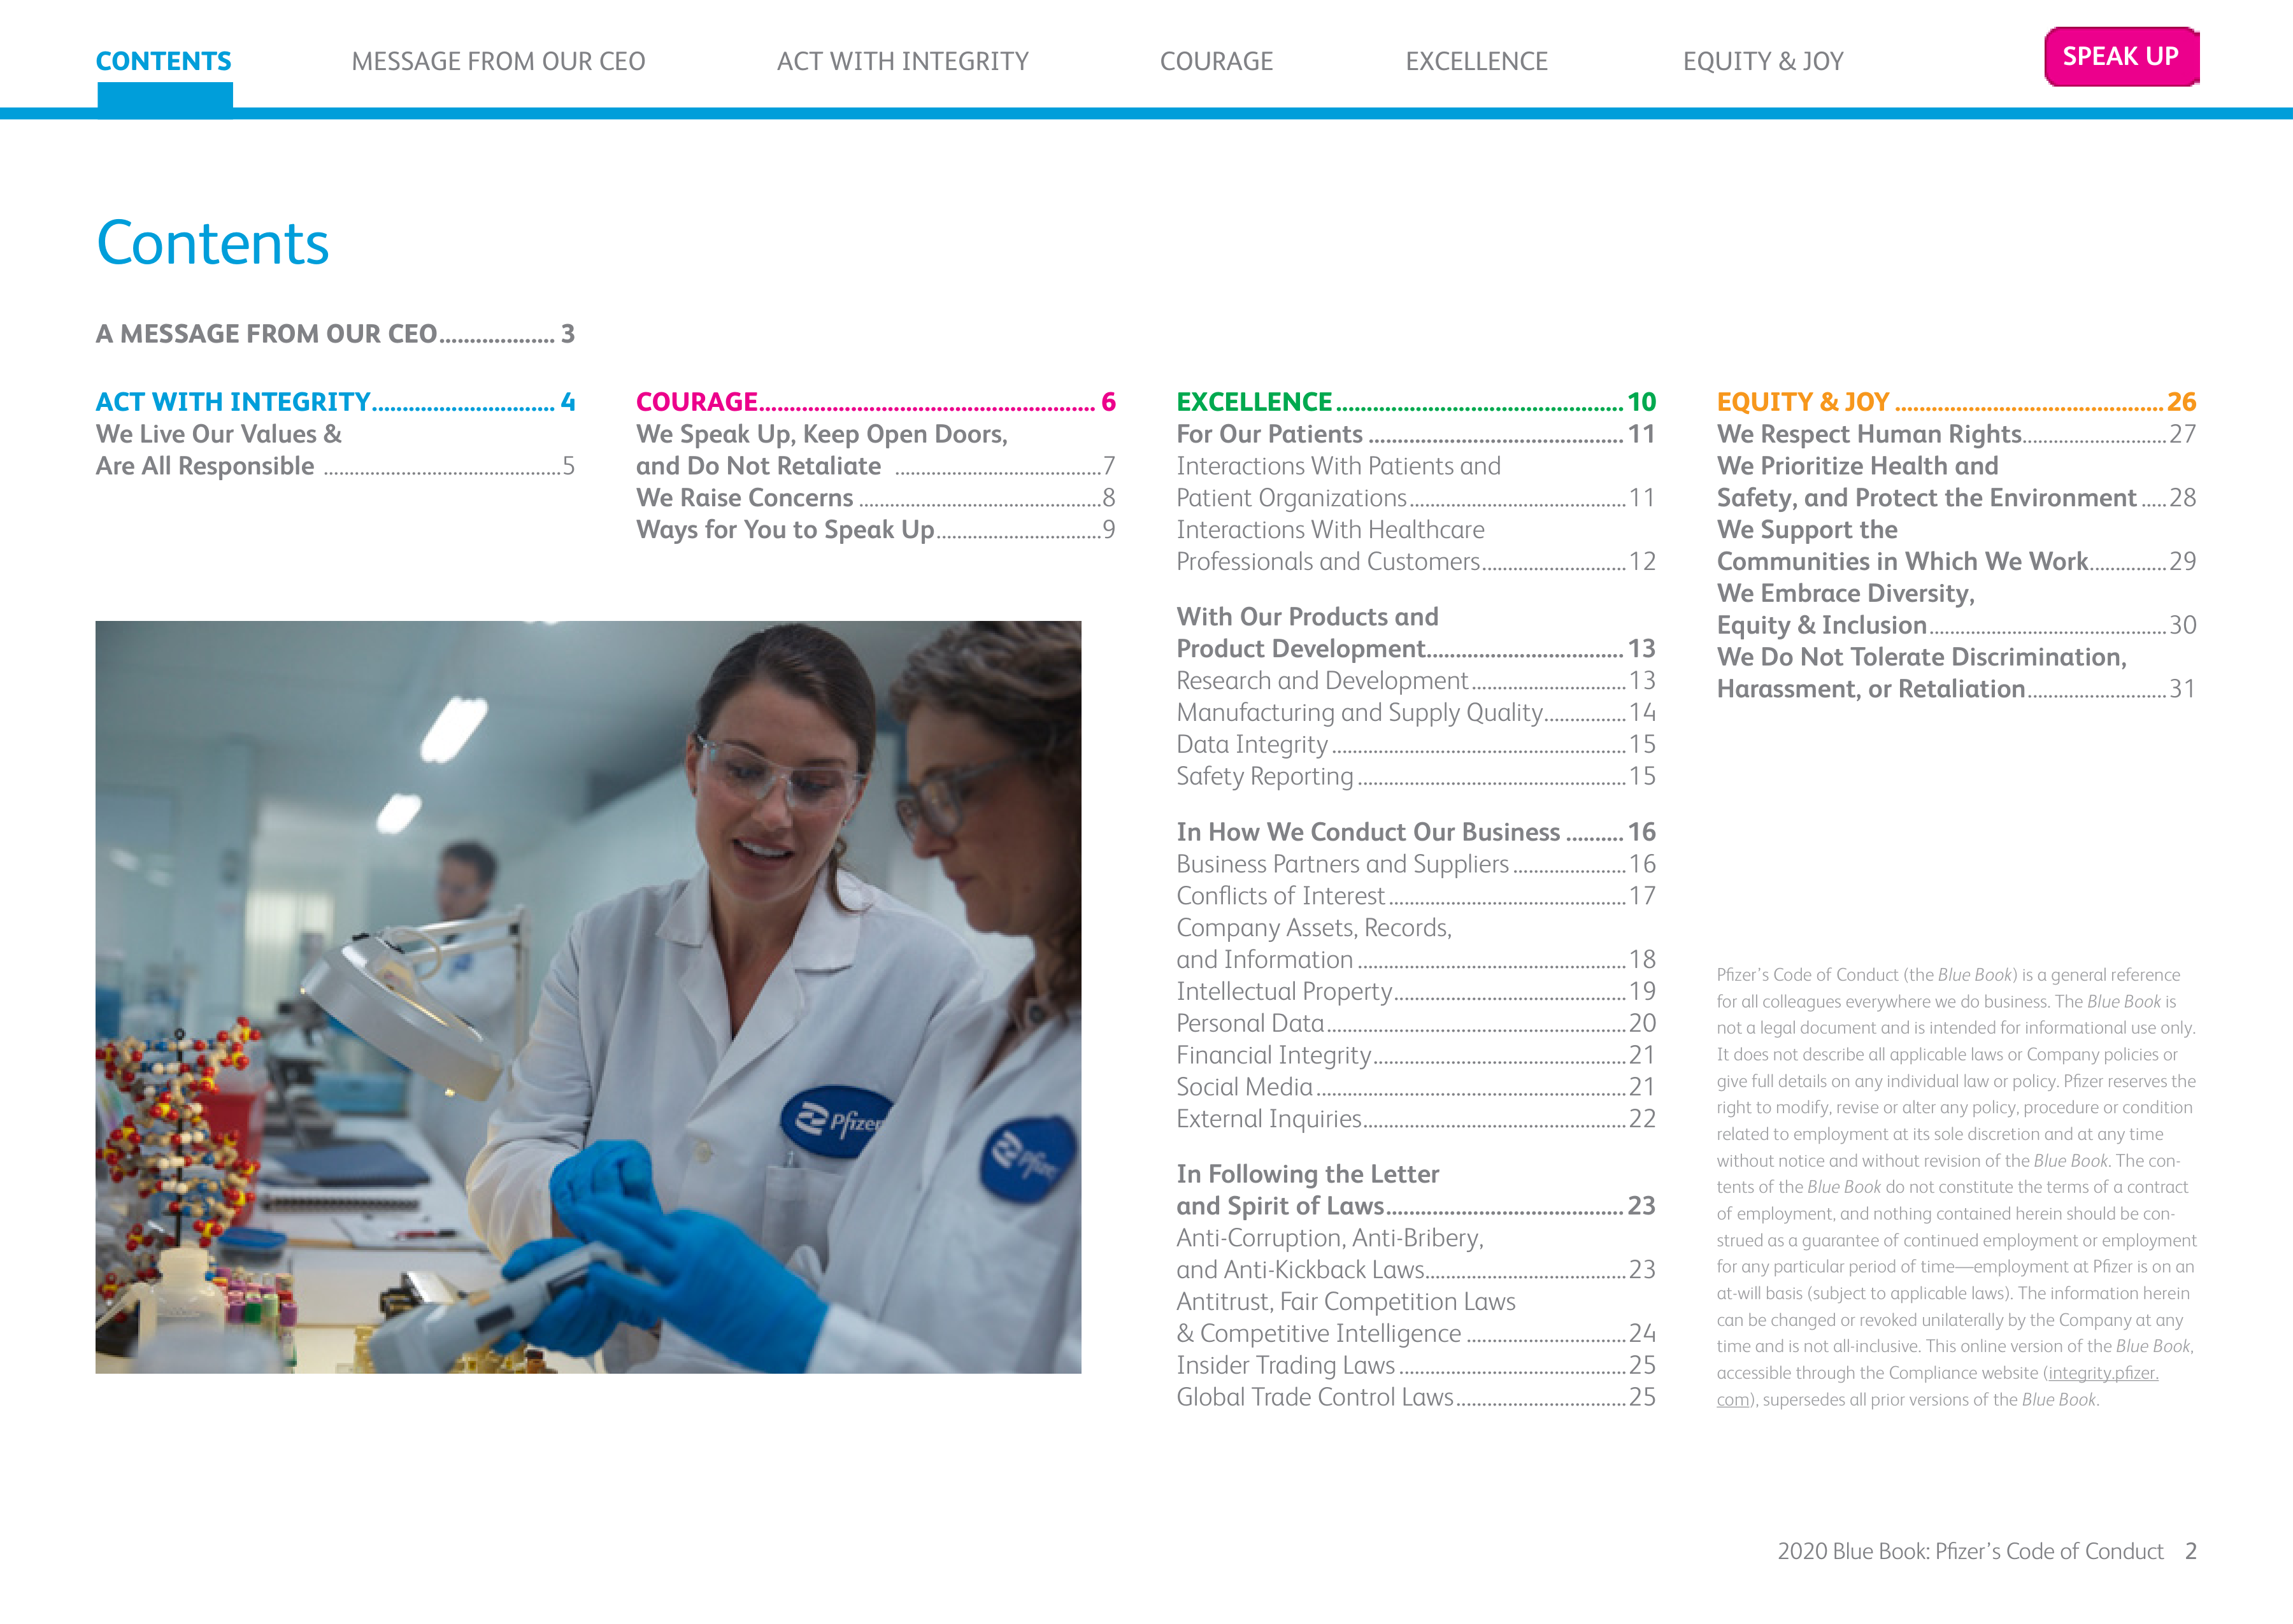This screenshot has width=2293, height=1624.
Task: Open Ways for You to Speak Up
Action: [876, 530]
